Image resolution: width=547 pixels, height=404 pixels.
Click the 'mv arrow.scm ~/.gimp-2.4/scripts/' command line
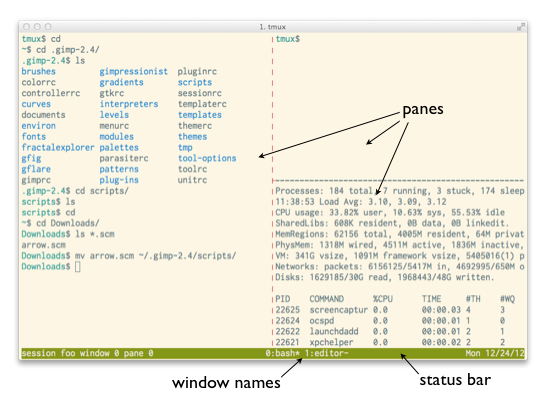156,256
